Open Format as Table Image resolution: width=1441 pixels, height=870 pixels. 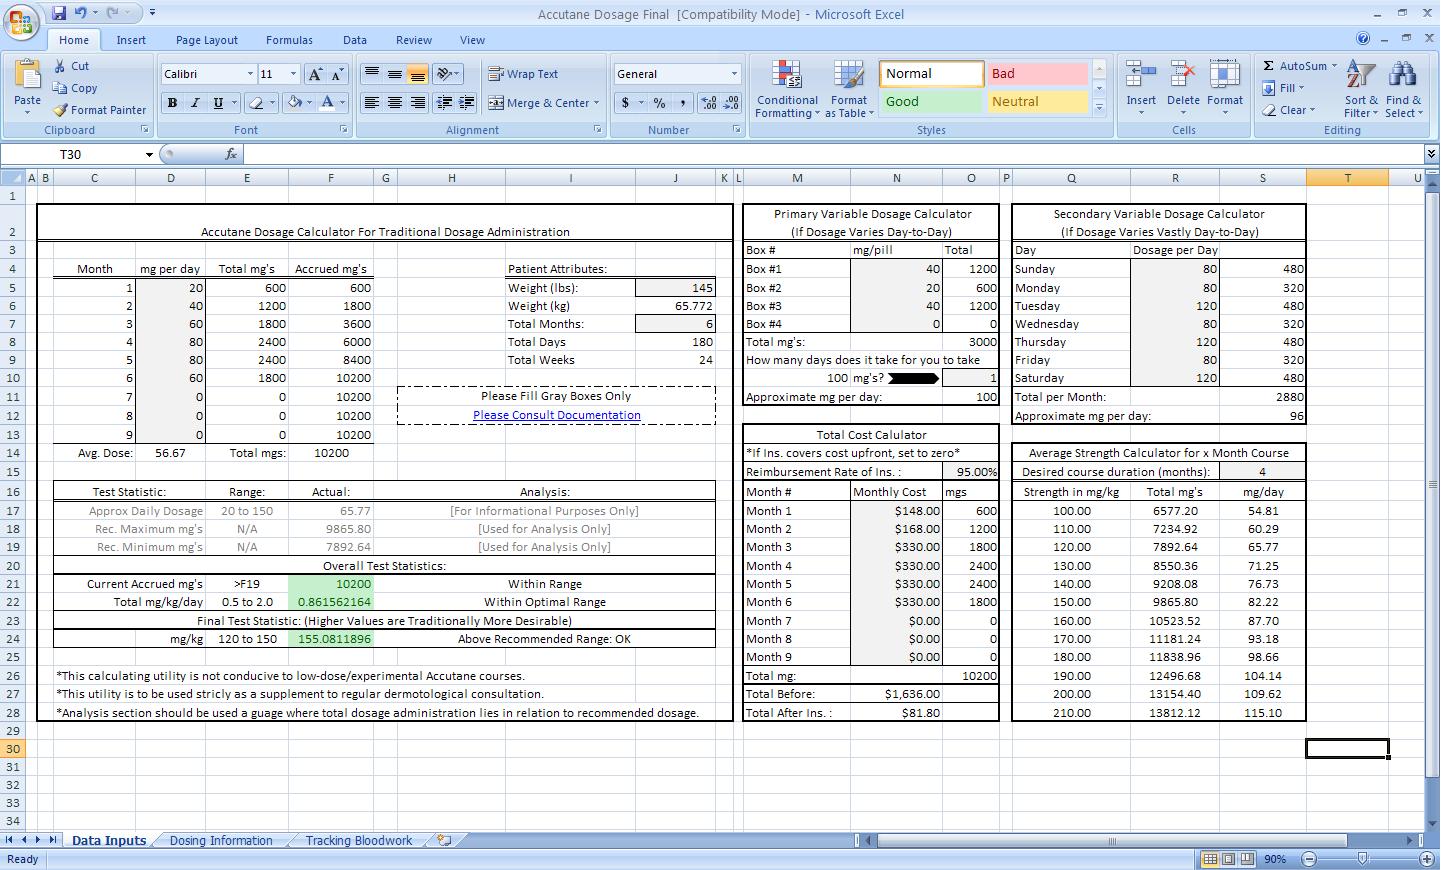point(849,89)
